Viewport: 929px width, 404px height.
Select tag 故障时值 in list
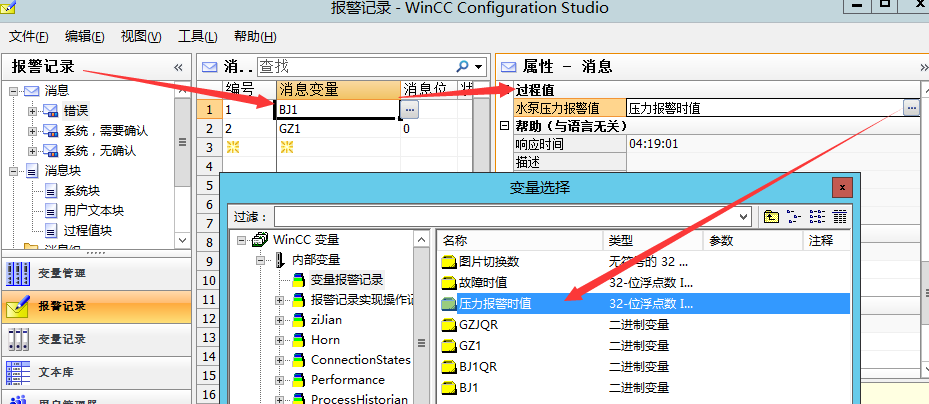[483, 283]
